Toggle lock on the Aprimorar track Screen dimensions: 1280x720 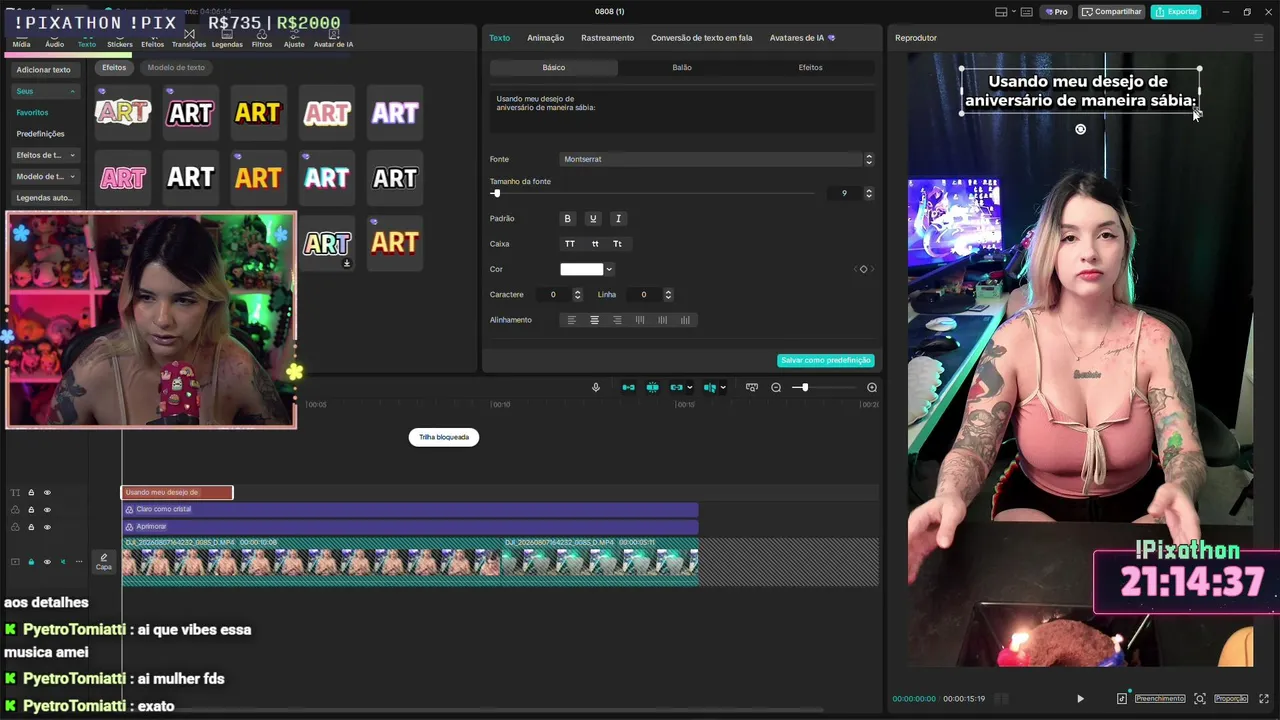tap(31, 527)
